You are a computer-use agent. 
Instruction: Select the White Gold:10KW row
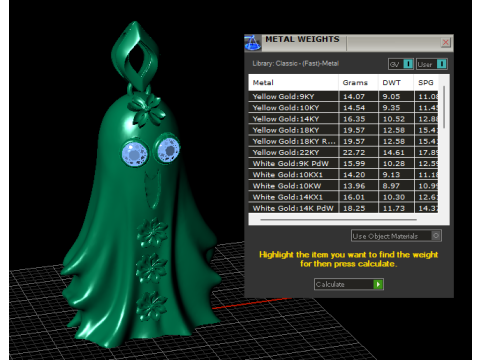[343, 186]
